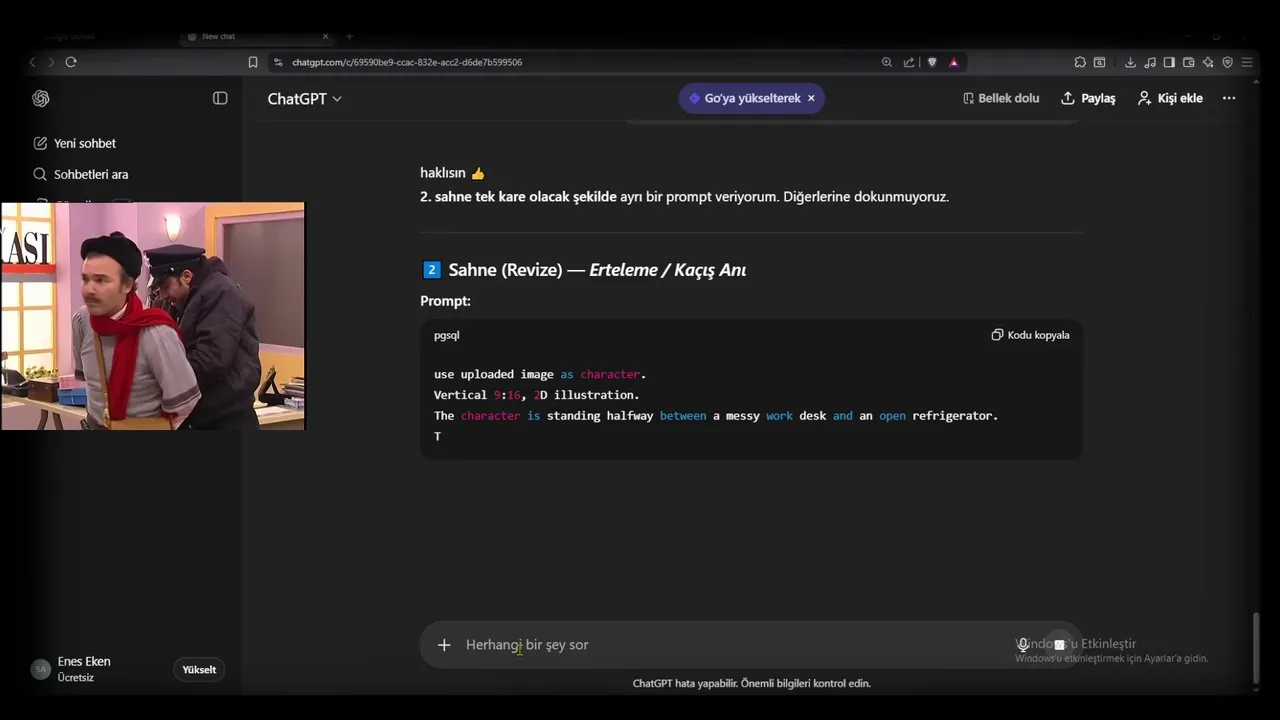Open Sohbetleri ara chat search
The image size is (1280, 720).
point(81,174)
